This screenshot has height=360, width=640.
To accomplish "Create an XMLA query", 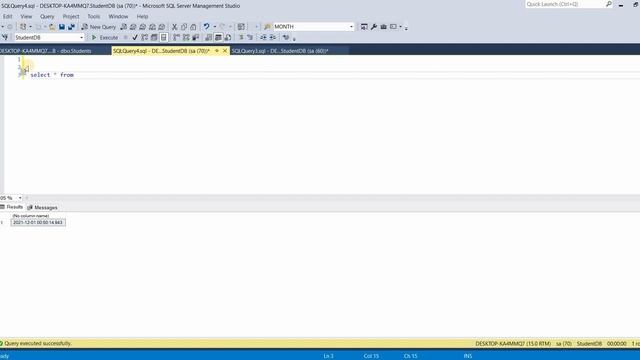I will pyautogui.click(x=152, y=27).
